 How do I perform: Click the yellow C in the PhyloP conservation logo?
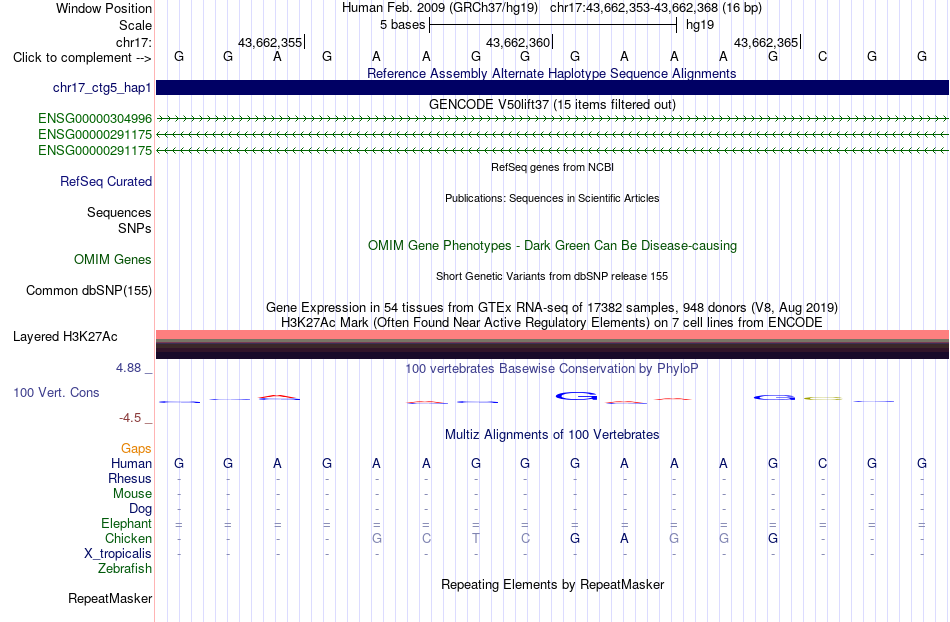coord(822,399)
